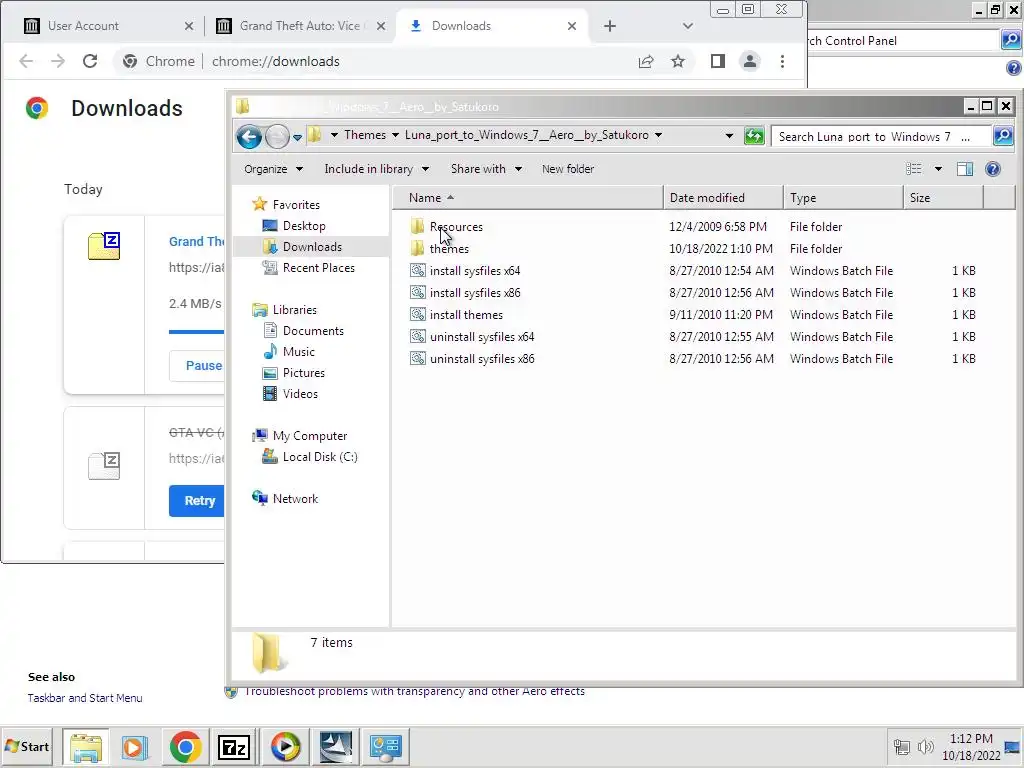Click the Explorer search magnifier button

point(1003,136)
